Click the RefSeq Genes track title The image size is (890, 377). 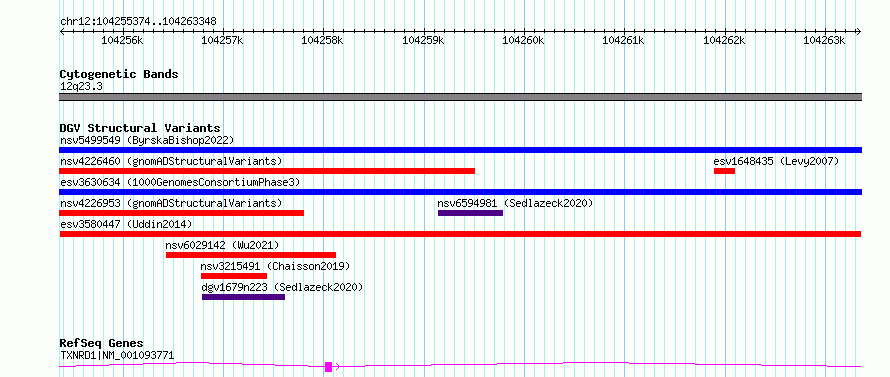pos(101,344)
